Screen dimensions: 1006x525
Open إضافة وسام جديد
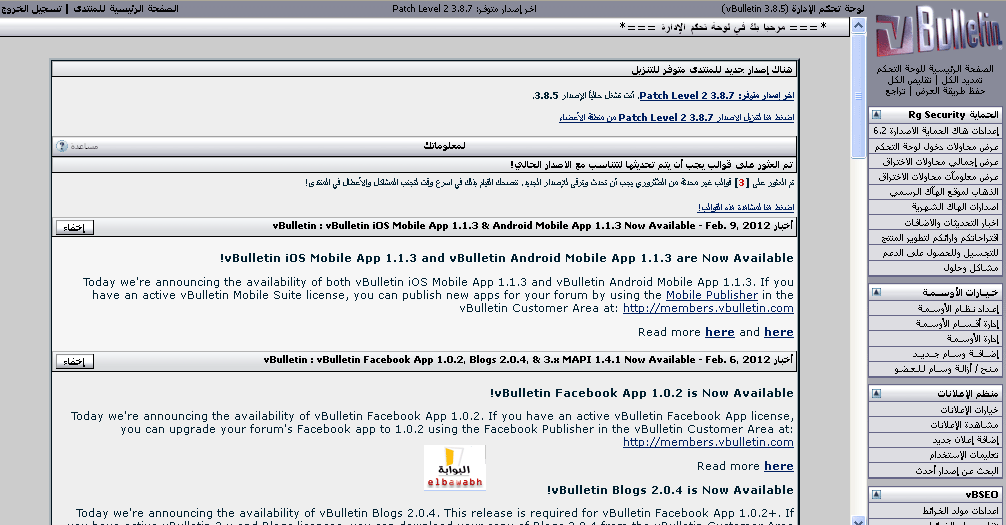pos(935,354)
